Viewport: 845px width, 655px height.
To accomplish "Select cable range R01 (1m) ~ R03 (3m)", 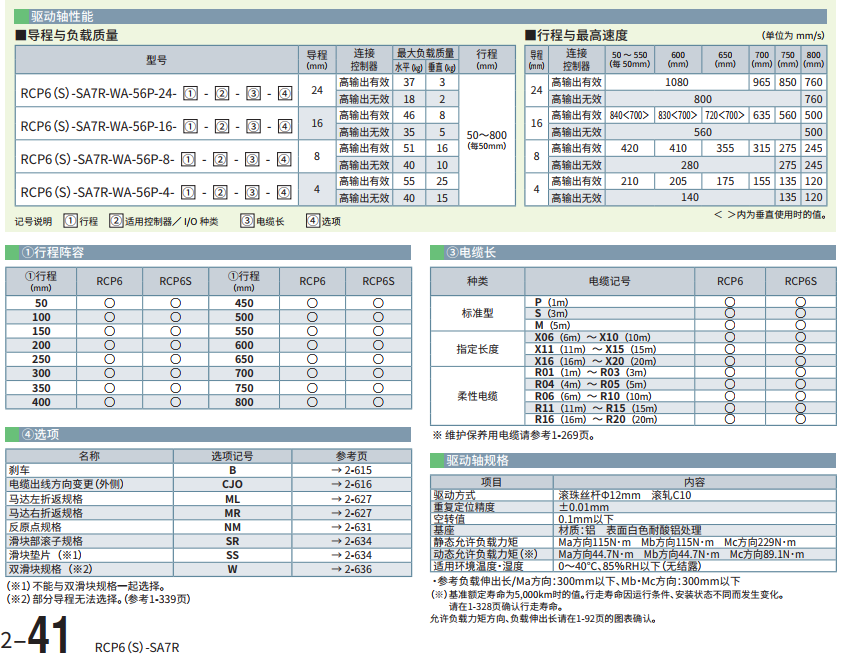I will (591, 372).
